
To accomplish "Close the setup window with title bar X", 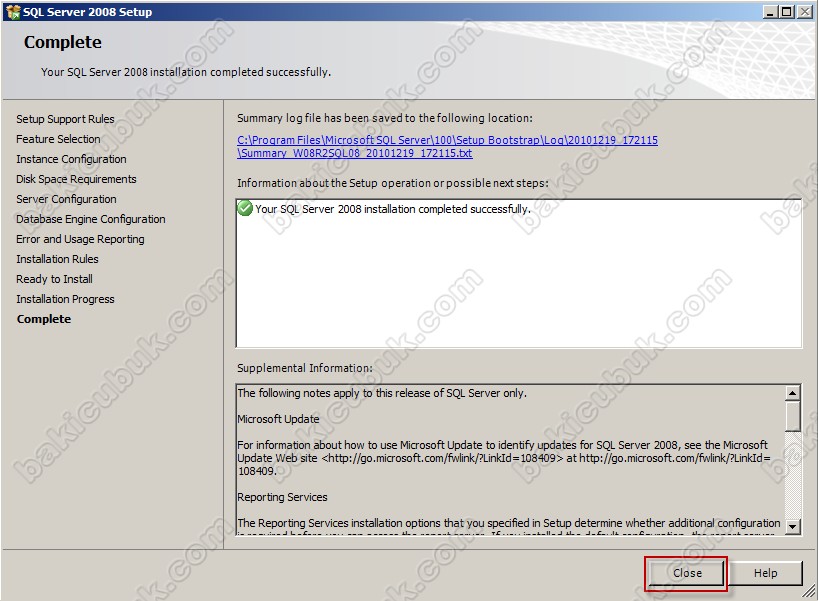I will point(804,11).
